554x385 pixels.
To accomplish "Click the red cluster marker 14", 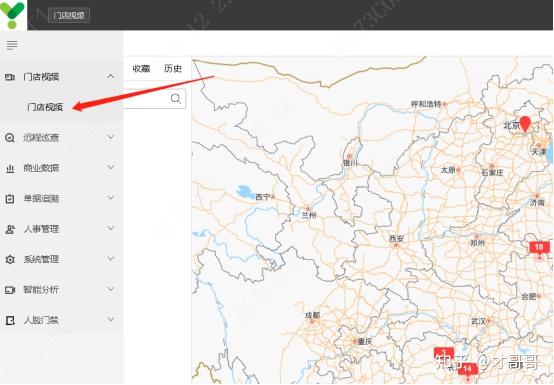I will (x=468, y=369).
